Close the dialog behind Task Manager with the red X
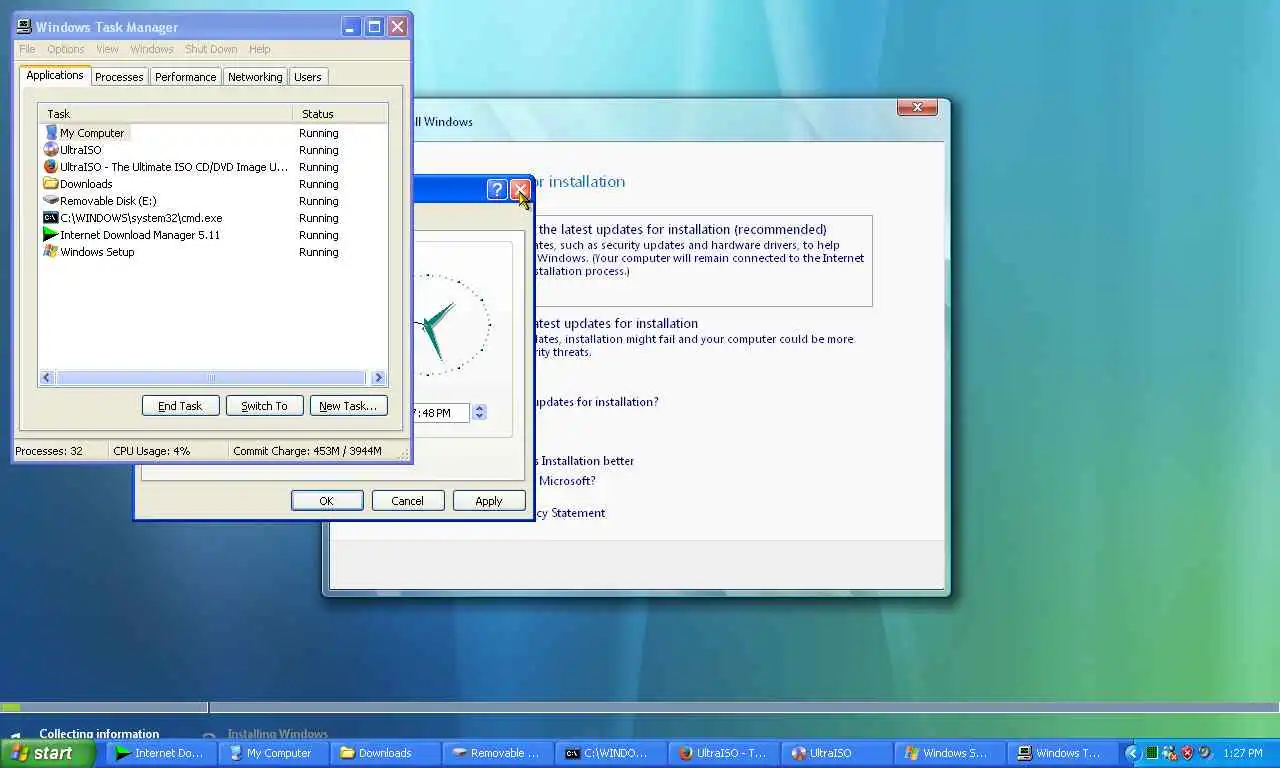The height and width of the screenshot is (768, 1280). pyautogui.click(x=519, y=190)
